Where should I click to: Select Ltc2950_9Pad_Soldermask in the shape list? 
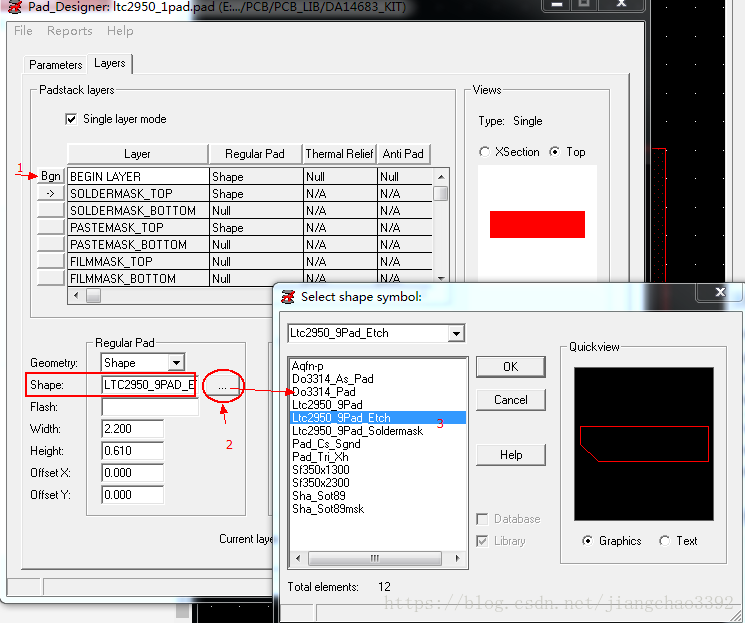[357, 430]
